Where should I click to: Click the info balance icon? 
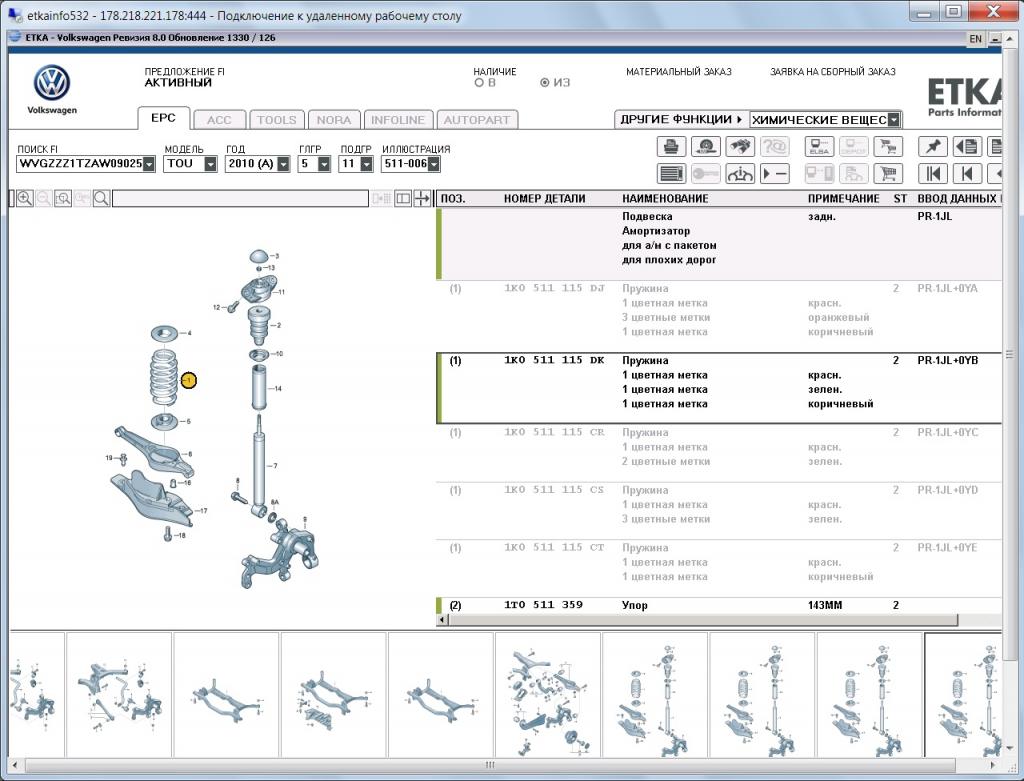click(x=739, y=174)
